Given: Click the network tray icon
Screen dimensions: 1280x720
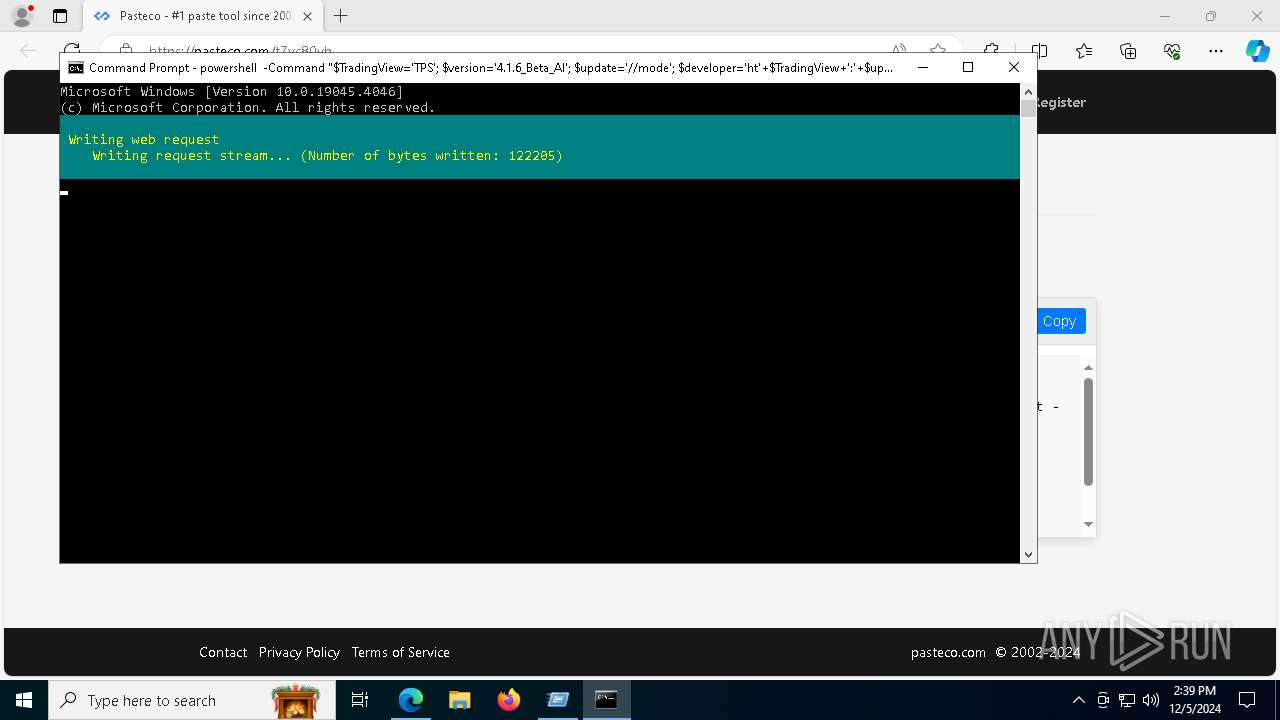Looking at the screenshot, I should click(x=1127, y=700).
